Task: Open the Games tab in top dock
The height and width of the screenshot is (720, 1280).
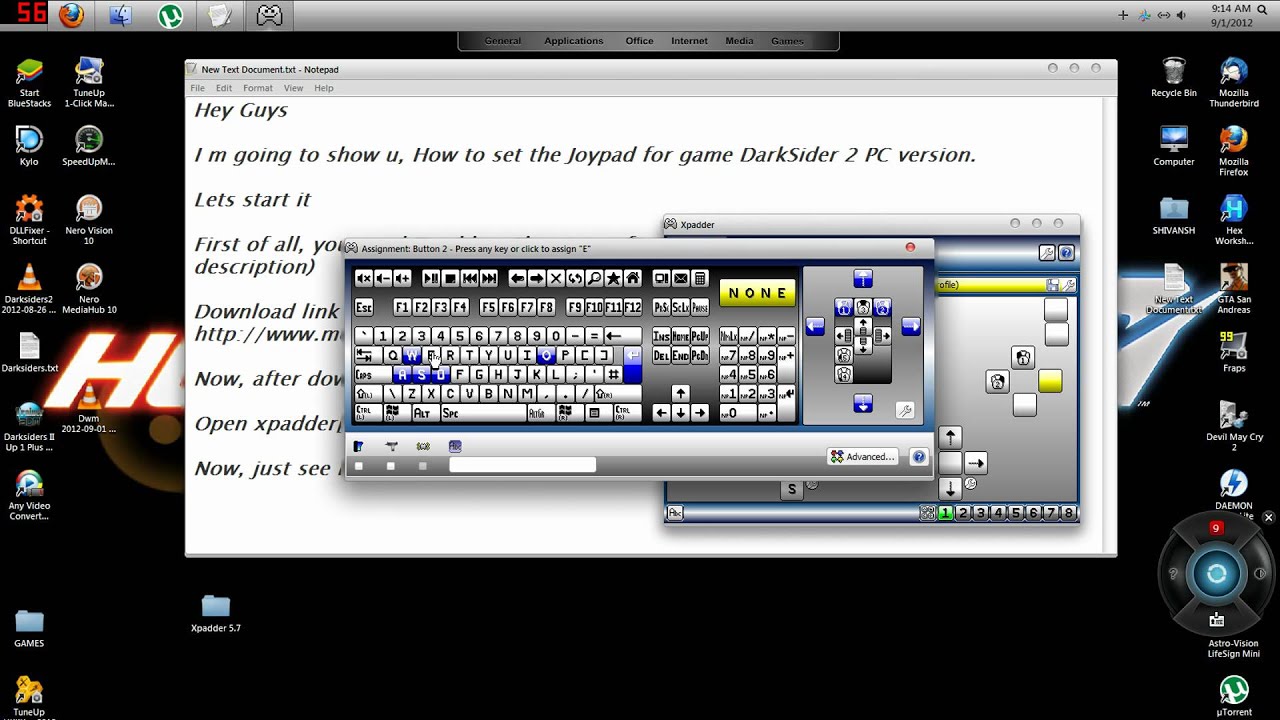Action: coord(787,41)
